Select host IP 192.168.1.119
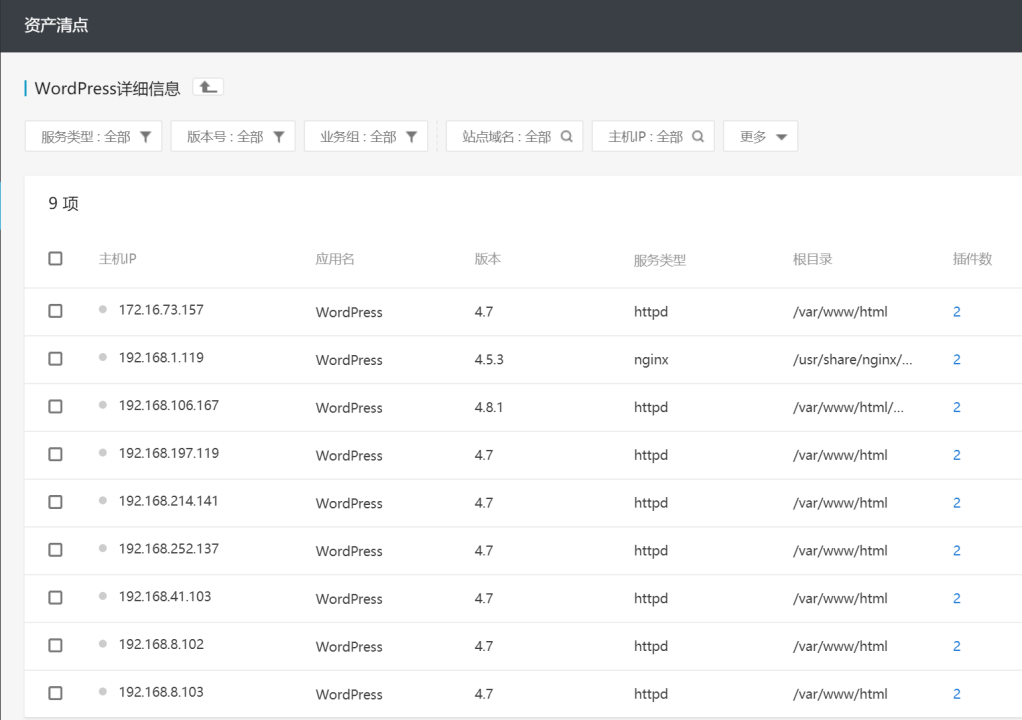 point(161,357)
